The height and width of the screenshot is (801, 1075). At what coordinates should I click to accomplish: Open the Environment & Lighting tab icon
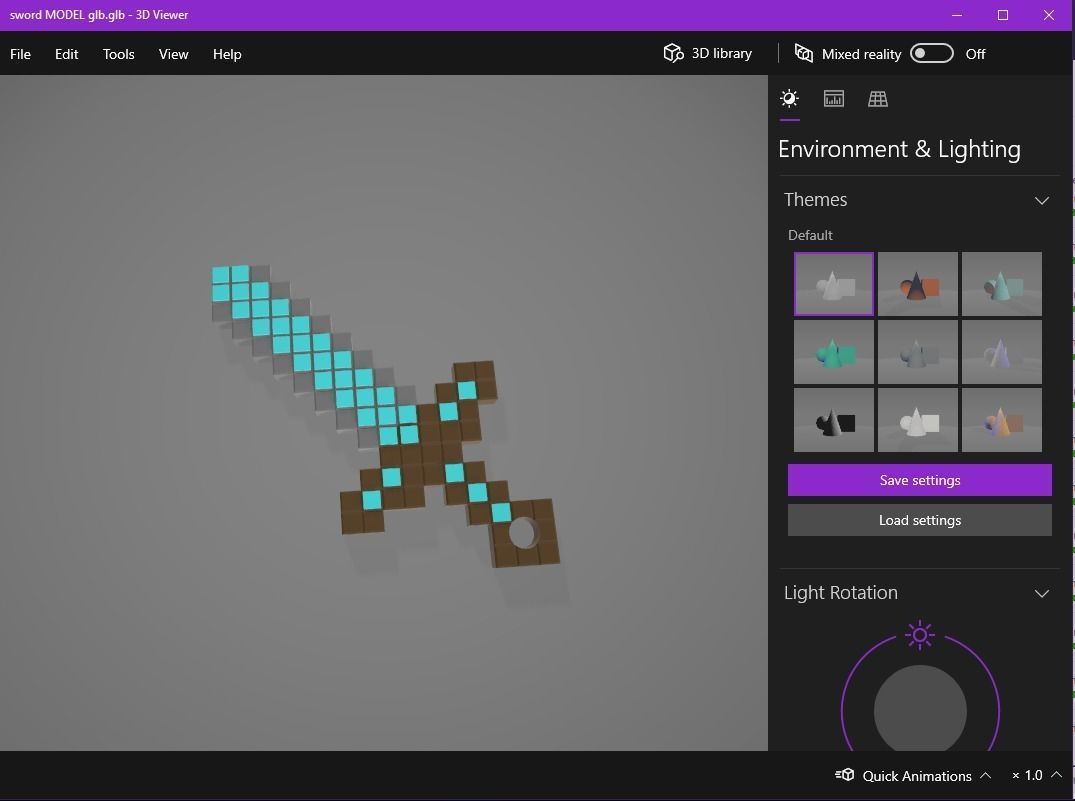click(x=789, y=99)
